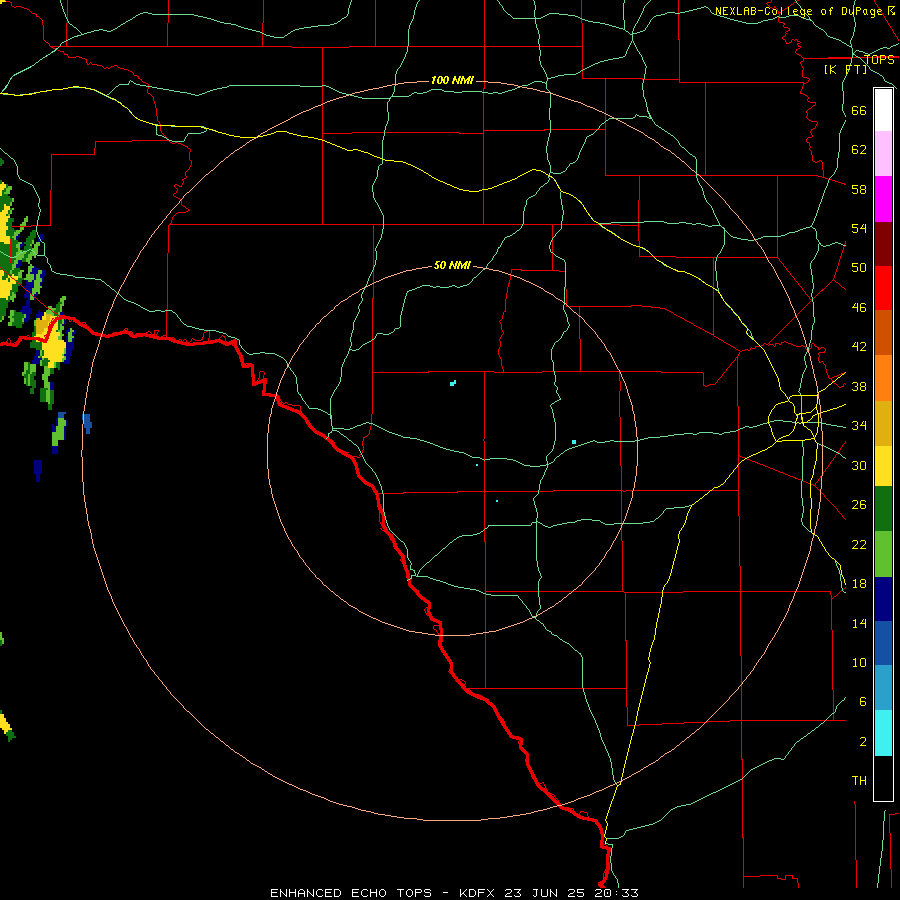Viewport: 900px width, 900px height.
Task: Click the legend value "46"
Action: (x=859, y=307)
